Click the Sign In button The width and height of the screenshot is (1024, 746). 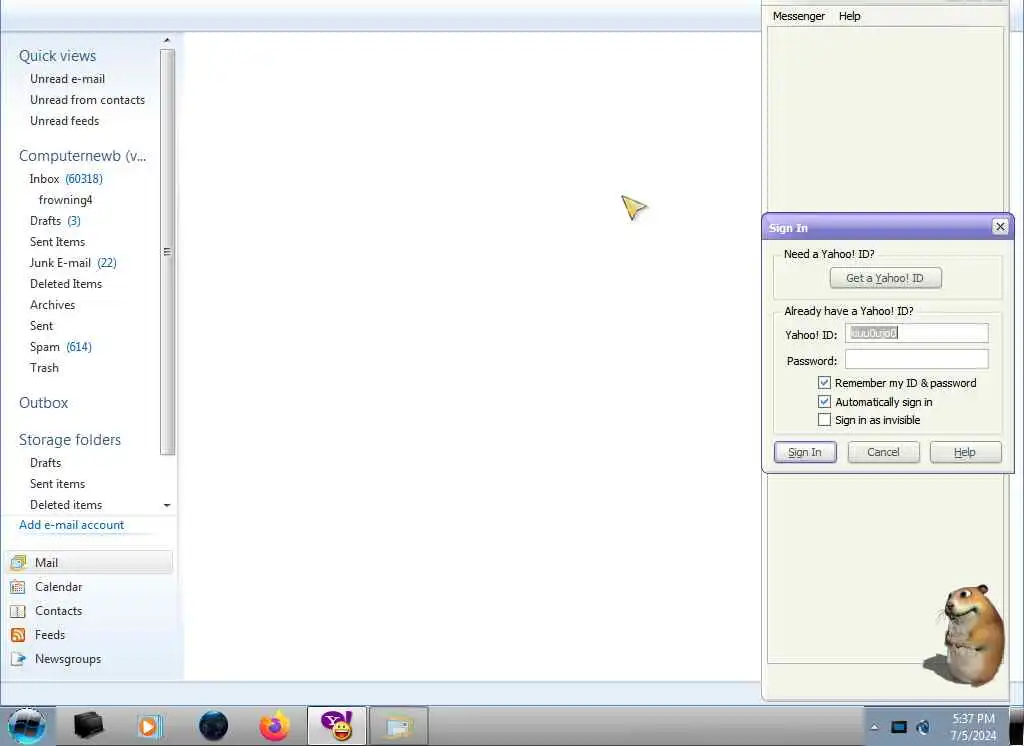(805, 452)
